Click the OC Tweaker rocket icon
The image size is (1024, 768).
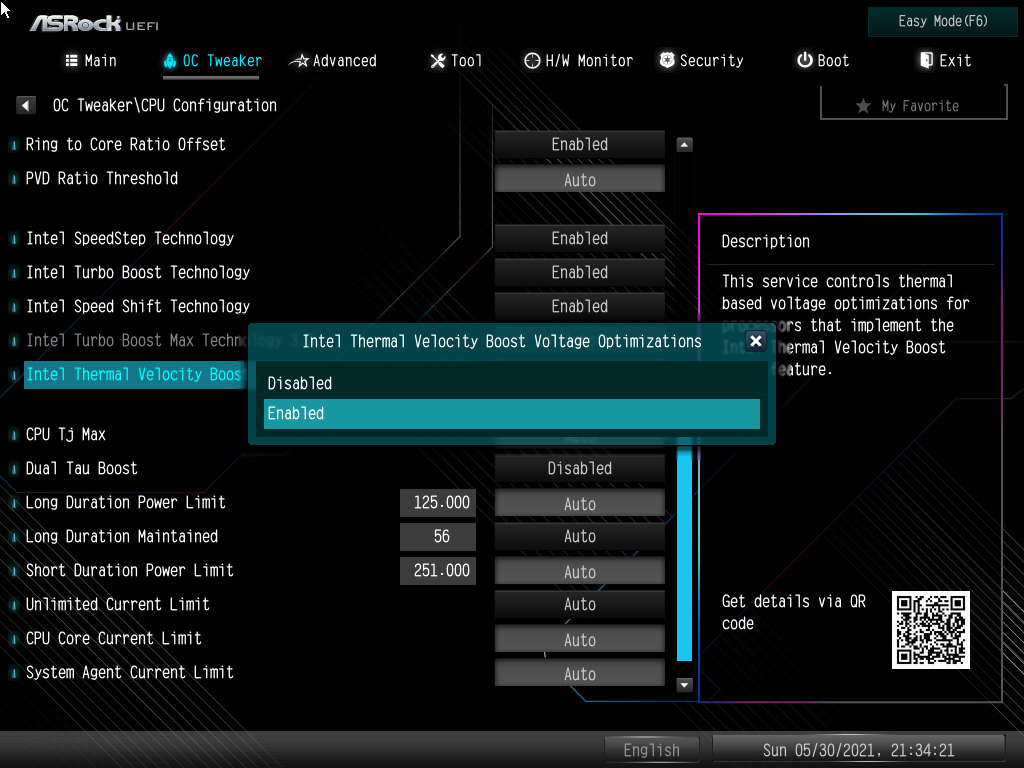pyautogui.click(x=170, y=61)
